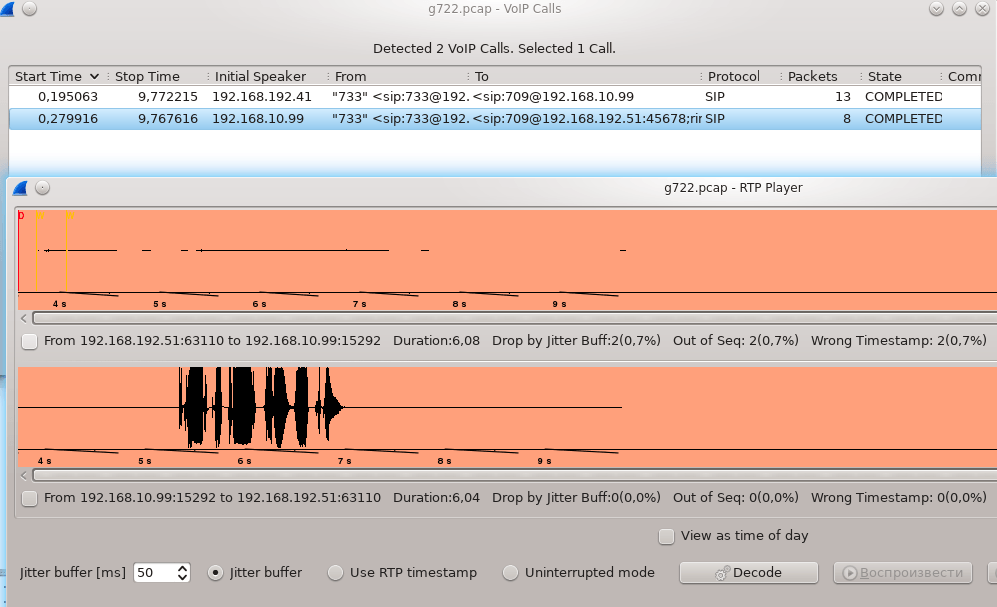Select Use RTP timestamp mode
The image size is (997, 607).
335,573
